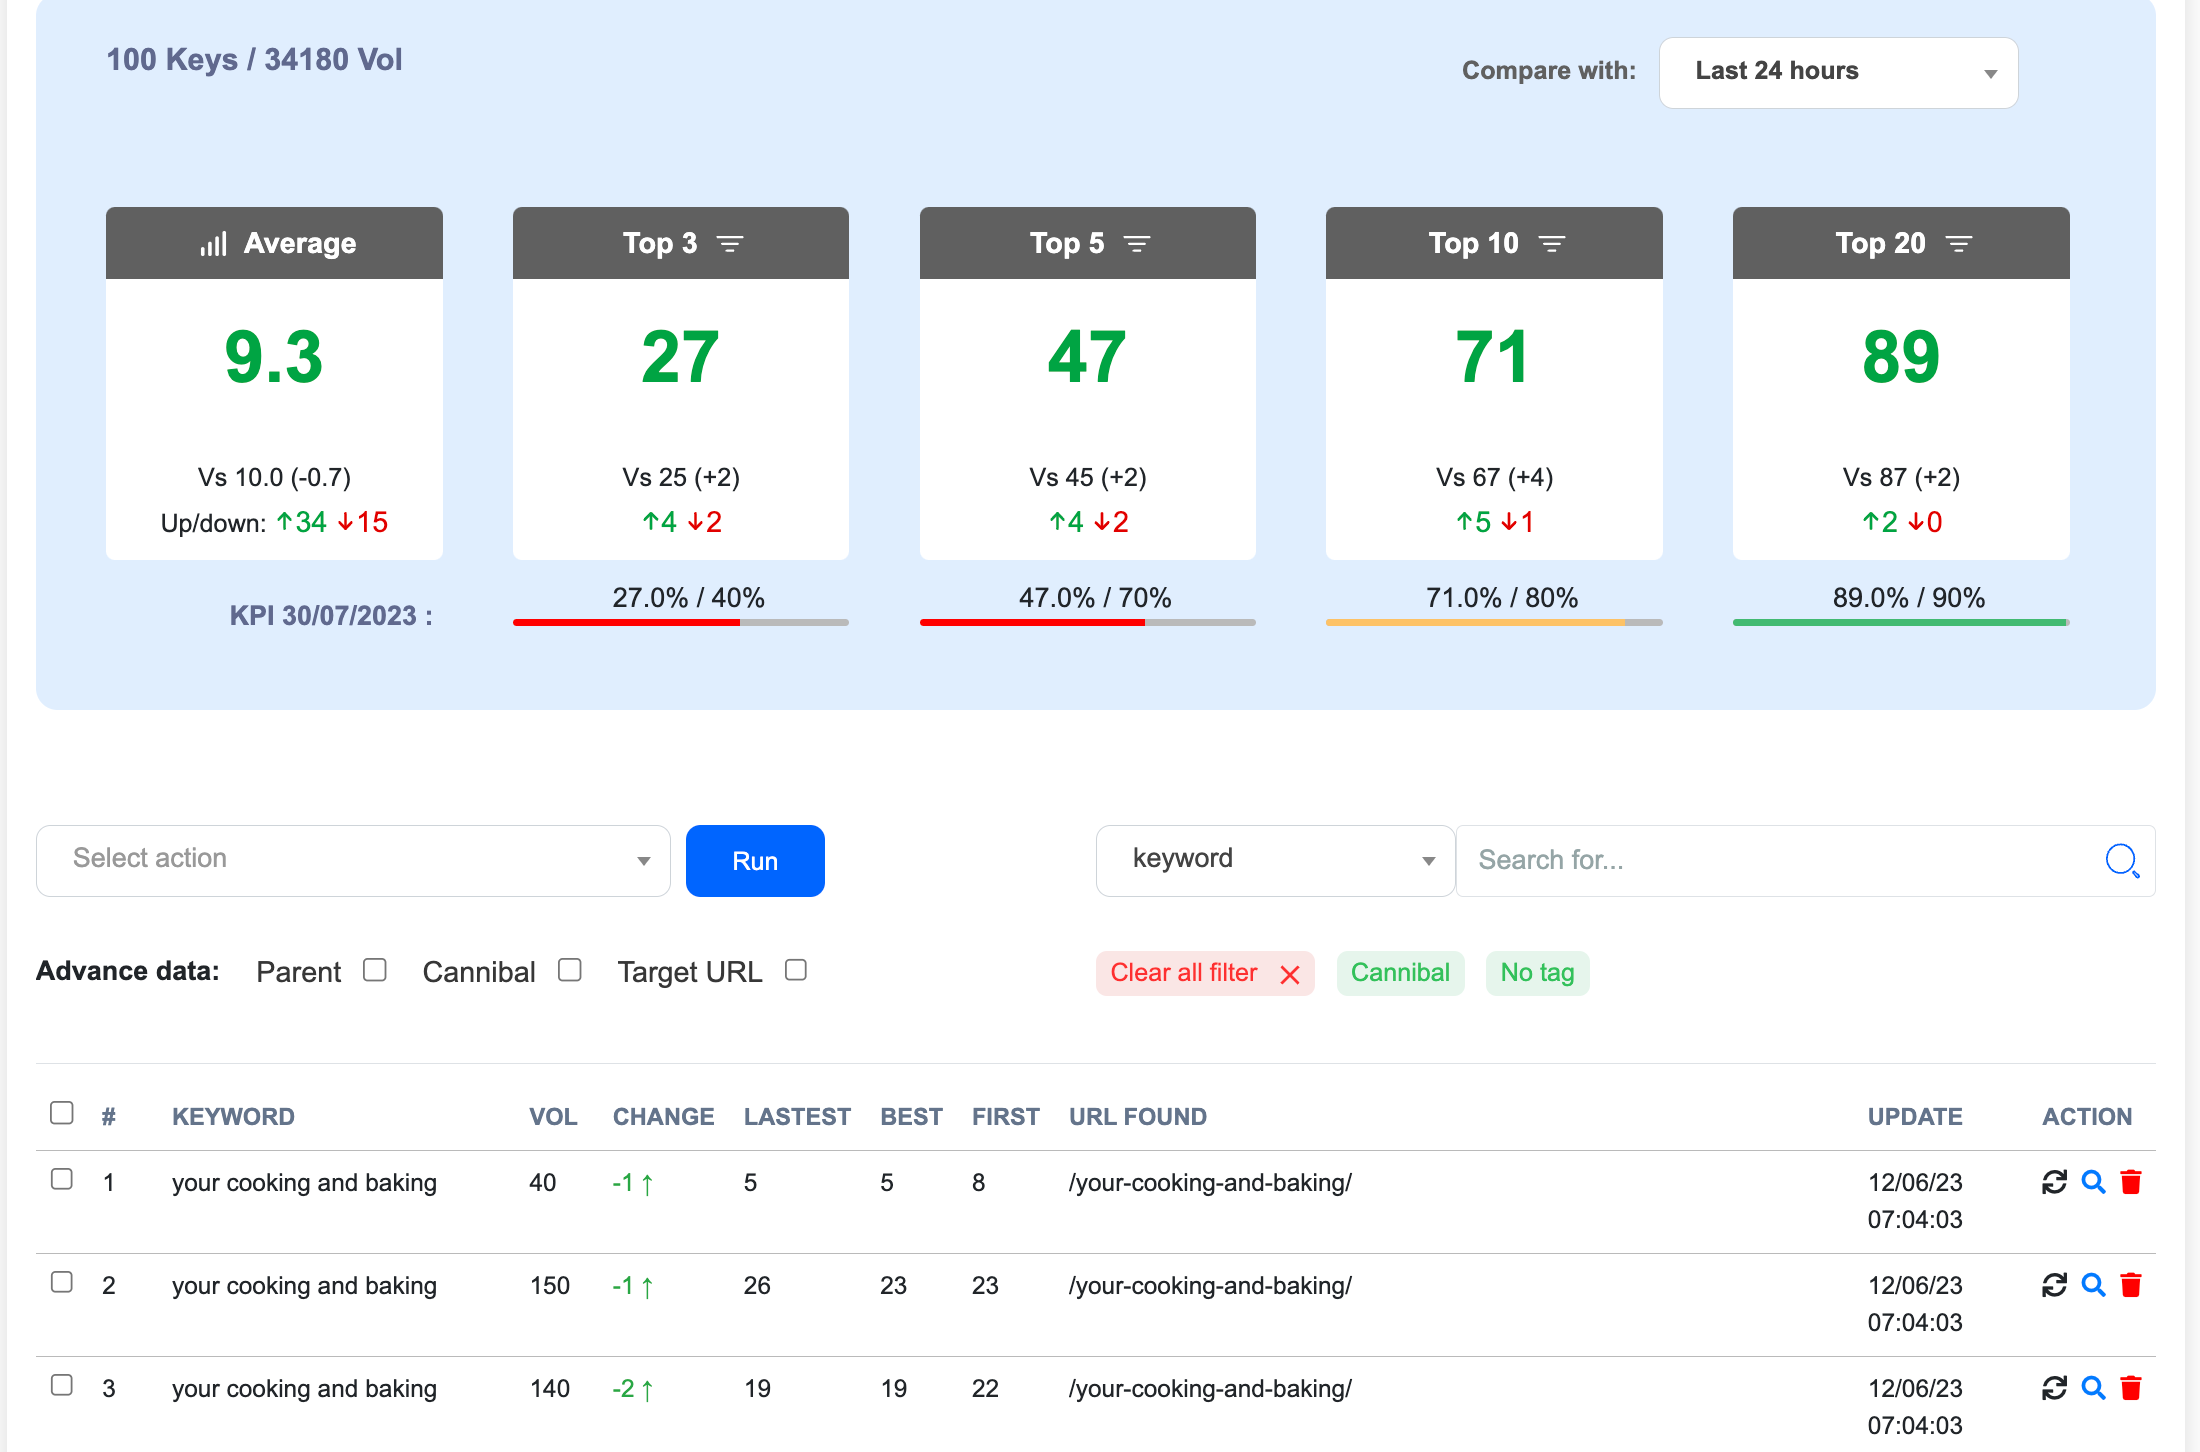Refresh ranking for keyword row 3

click(2054, 1388)
